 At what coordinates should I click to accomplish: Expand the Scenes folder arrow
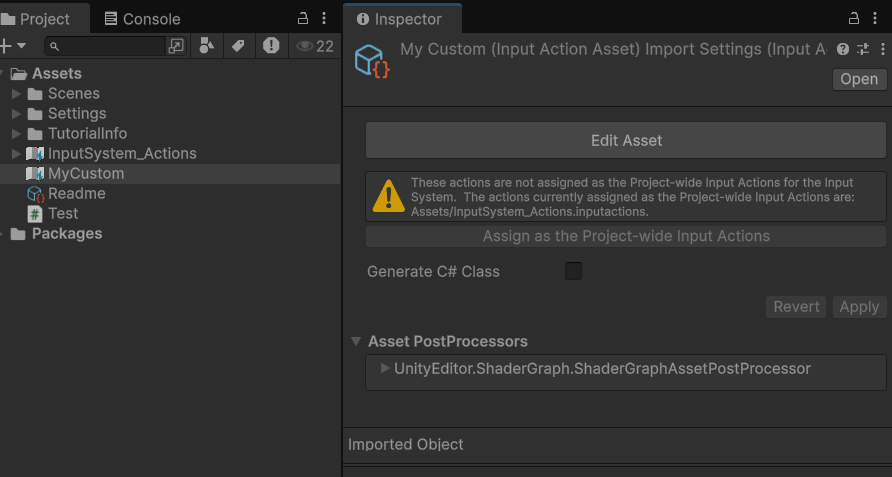(16, 93)
